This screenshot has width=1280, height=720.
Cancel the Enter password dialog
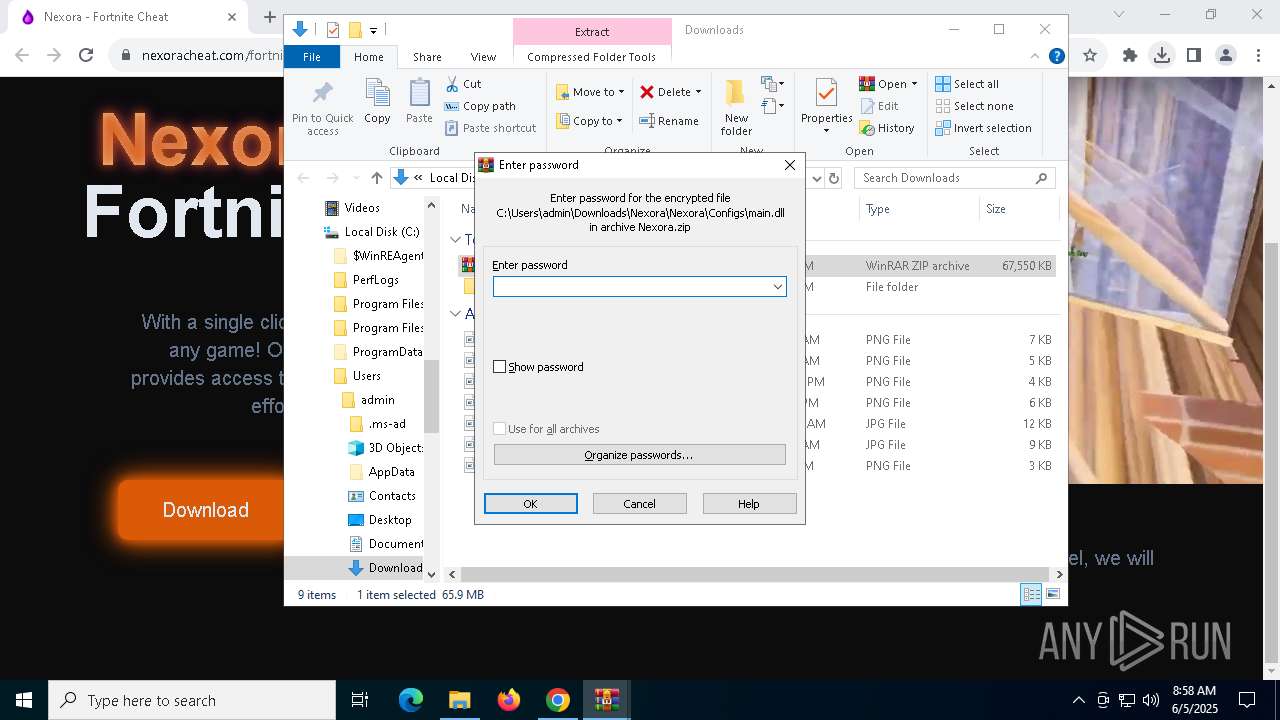[x=639, y=504]
